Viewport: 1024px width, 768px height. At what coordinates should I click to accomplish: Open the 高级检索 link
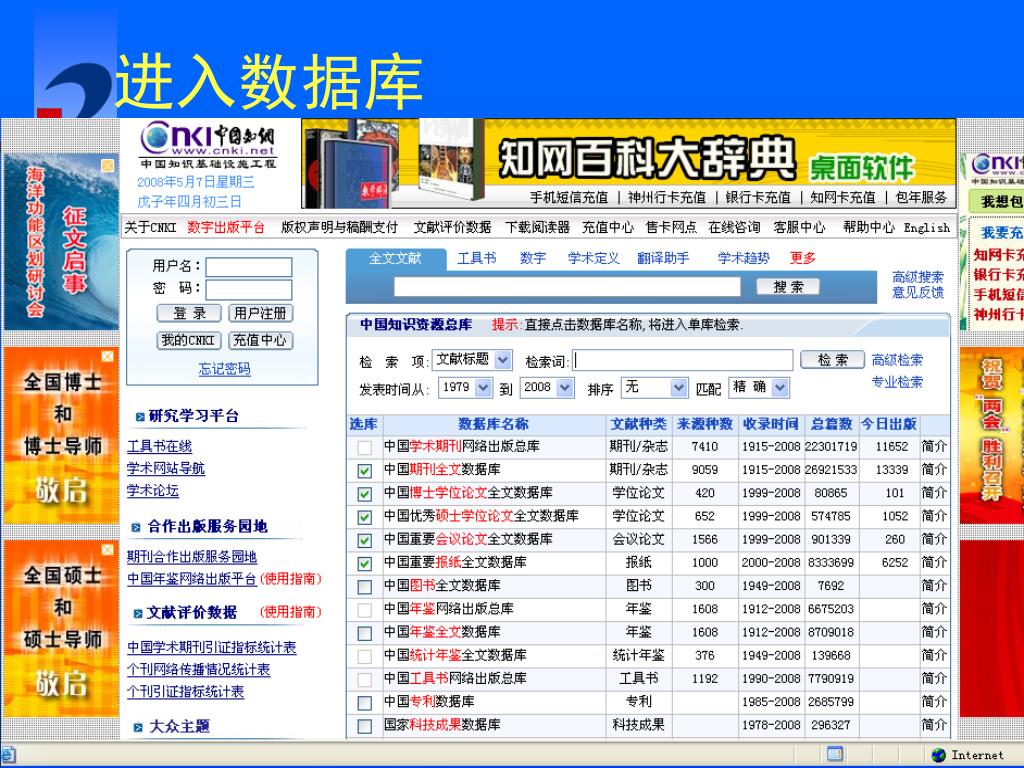click(897, 360)
